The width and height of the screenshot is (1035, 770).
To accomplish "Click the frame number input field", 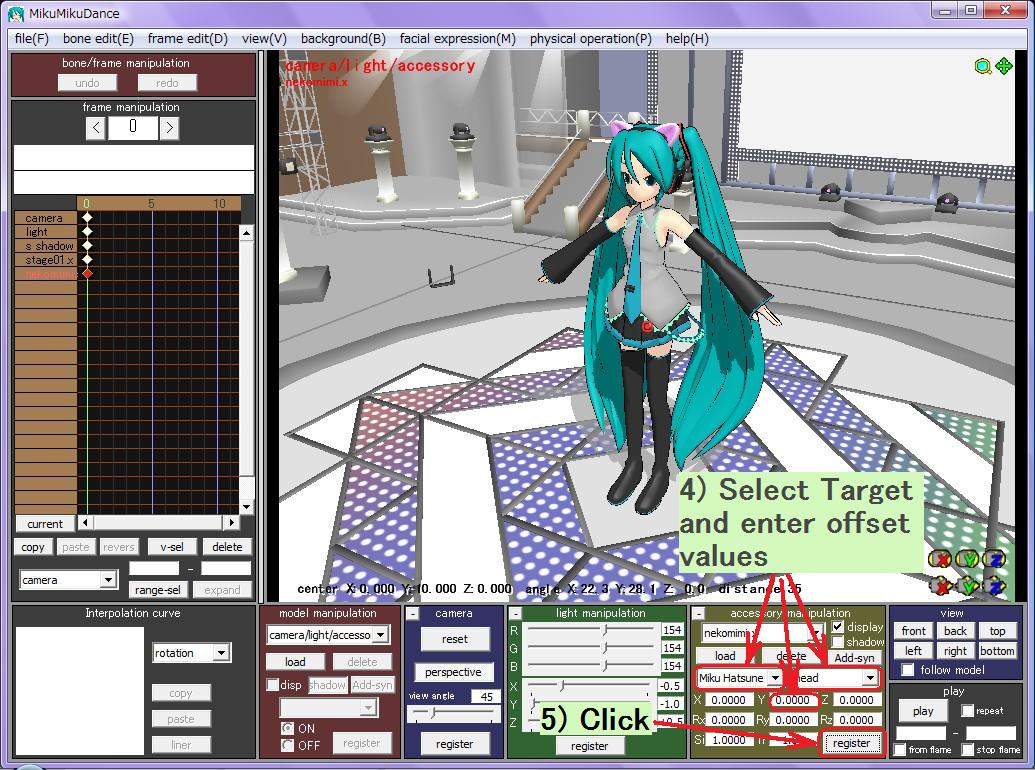I will 133,127.
